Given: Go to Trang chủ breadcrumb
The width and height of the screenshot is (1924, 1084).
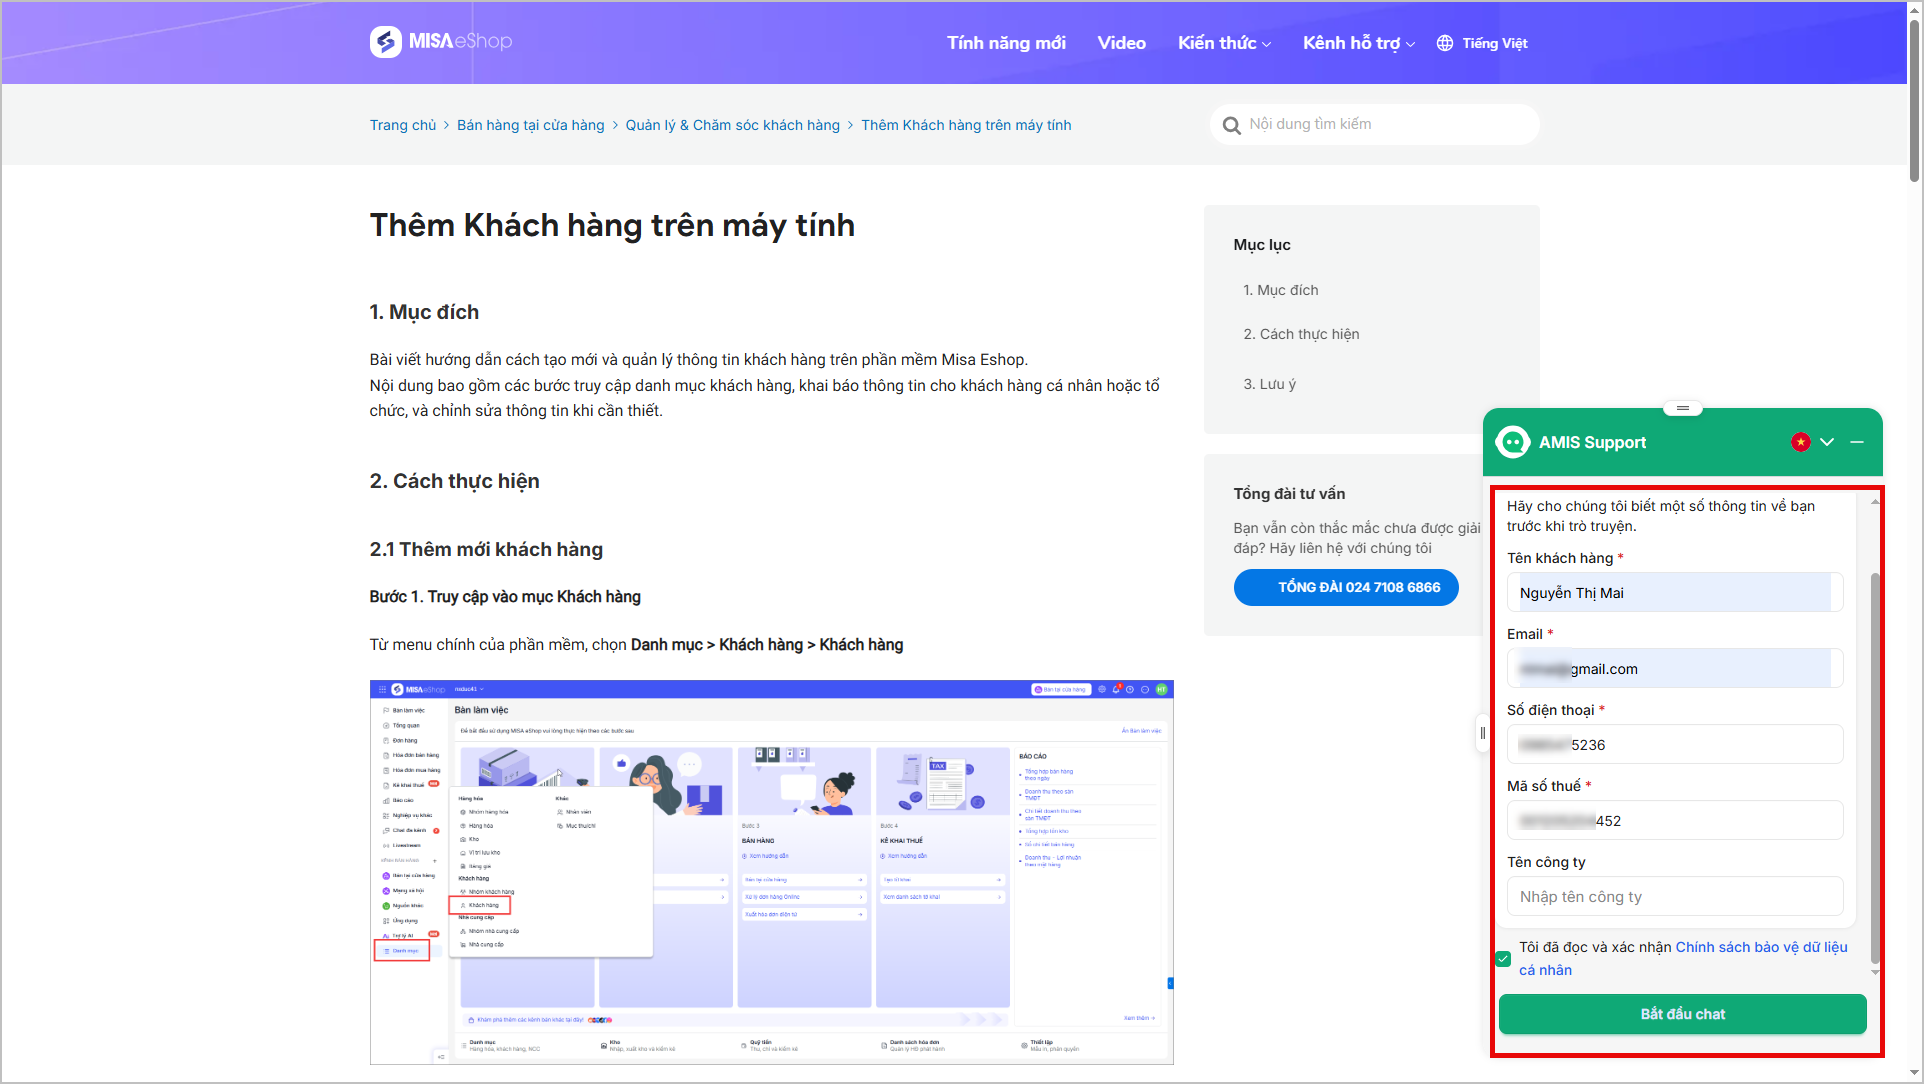Looking at the screenshot, I should click(x=403, y=125).
